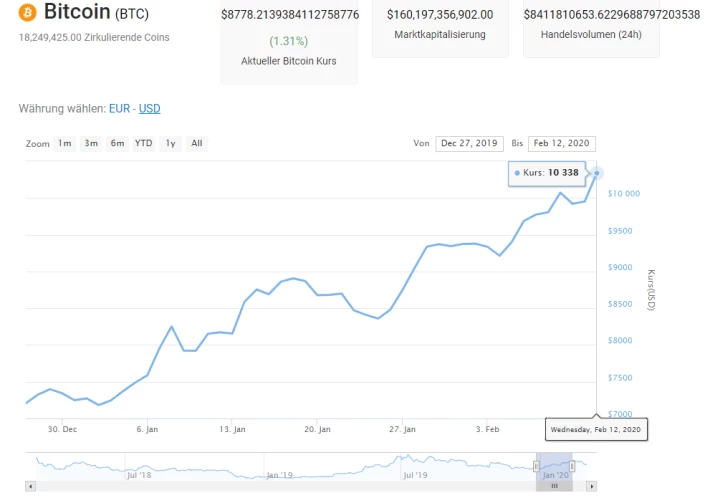Select the YTD zoom range
710x498 pixels.
click(x=144, y=144)
